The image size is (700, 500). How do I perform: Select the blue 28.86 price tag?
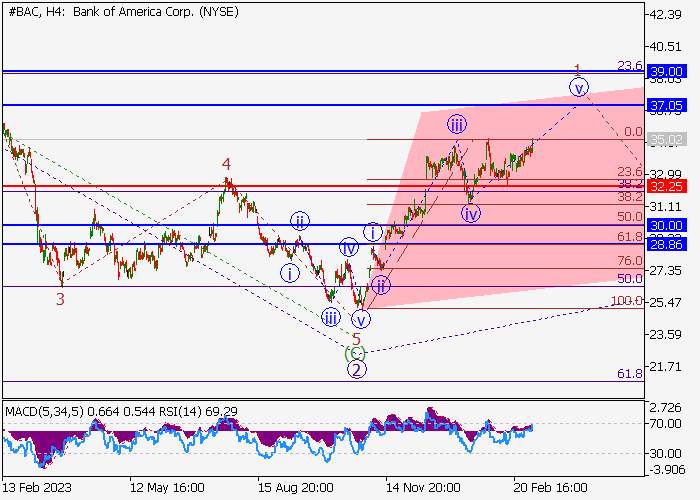click(666, 244)
